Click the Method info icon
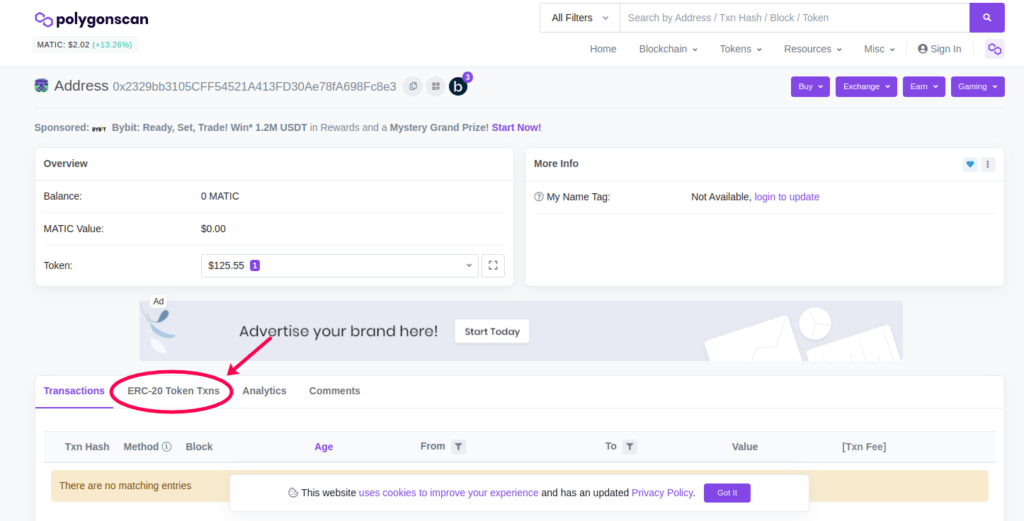Viewport: 1024px width, 521px height. click(x=167, y=447)
